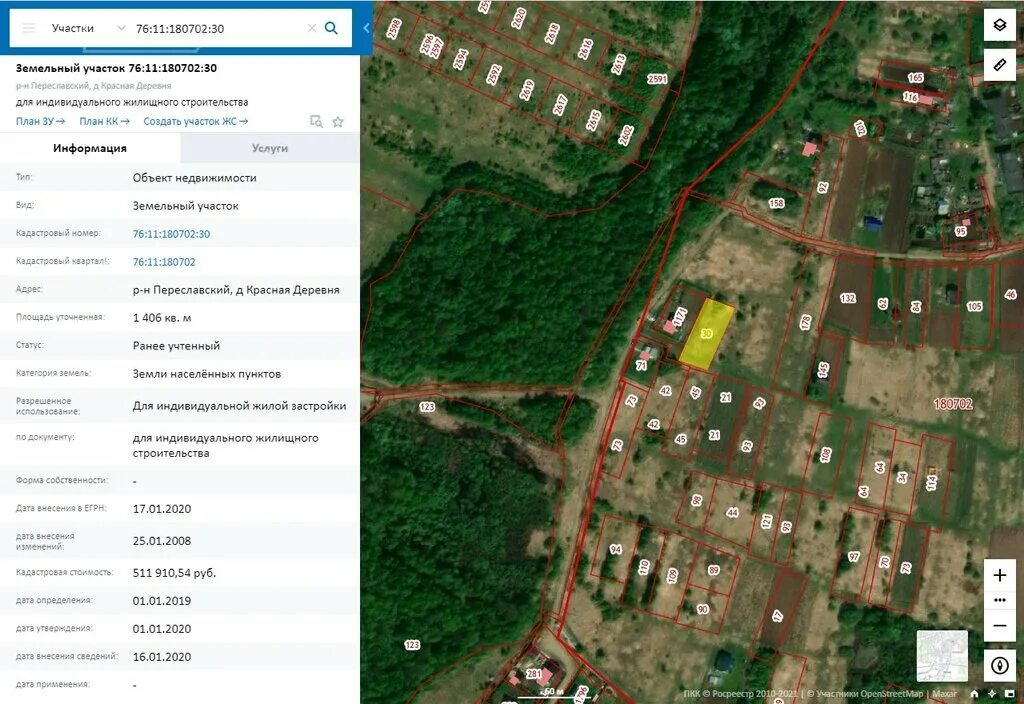Click the Maxar attribution text
Viewport: 1024px width, 704px height.
(x=944, y=694)
